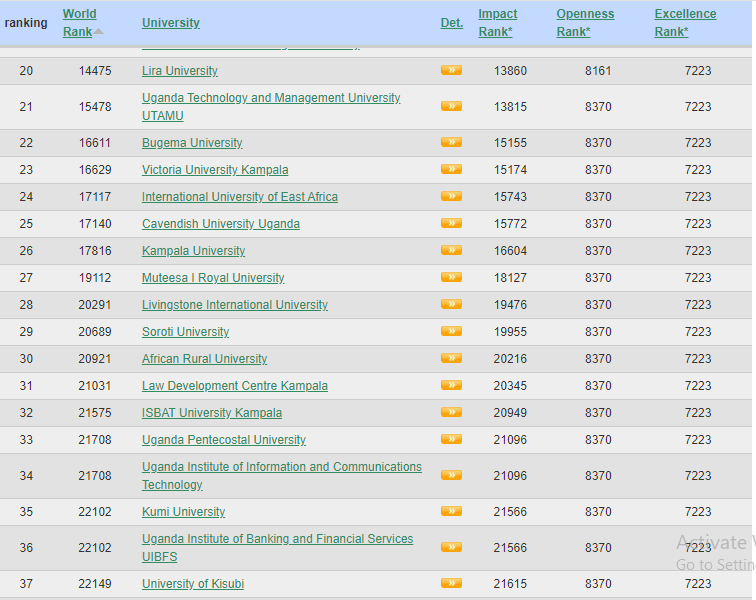
Task: Sort table by University column header
Action: (171, 23)
